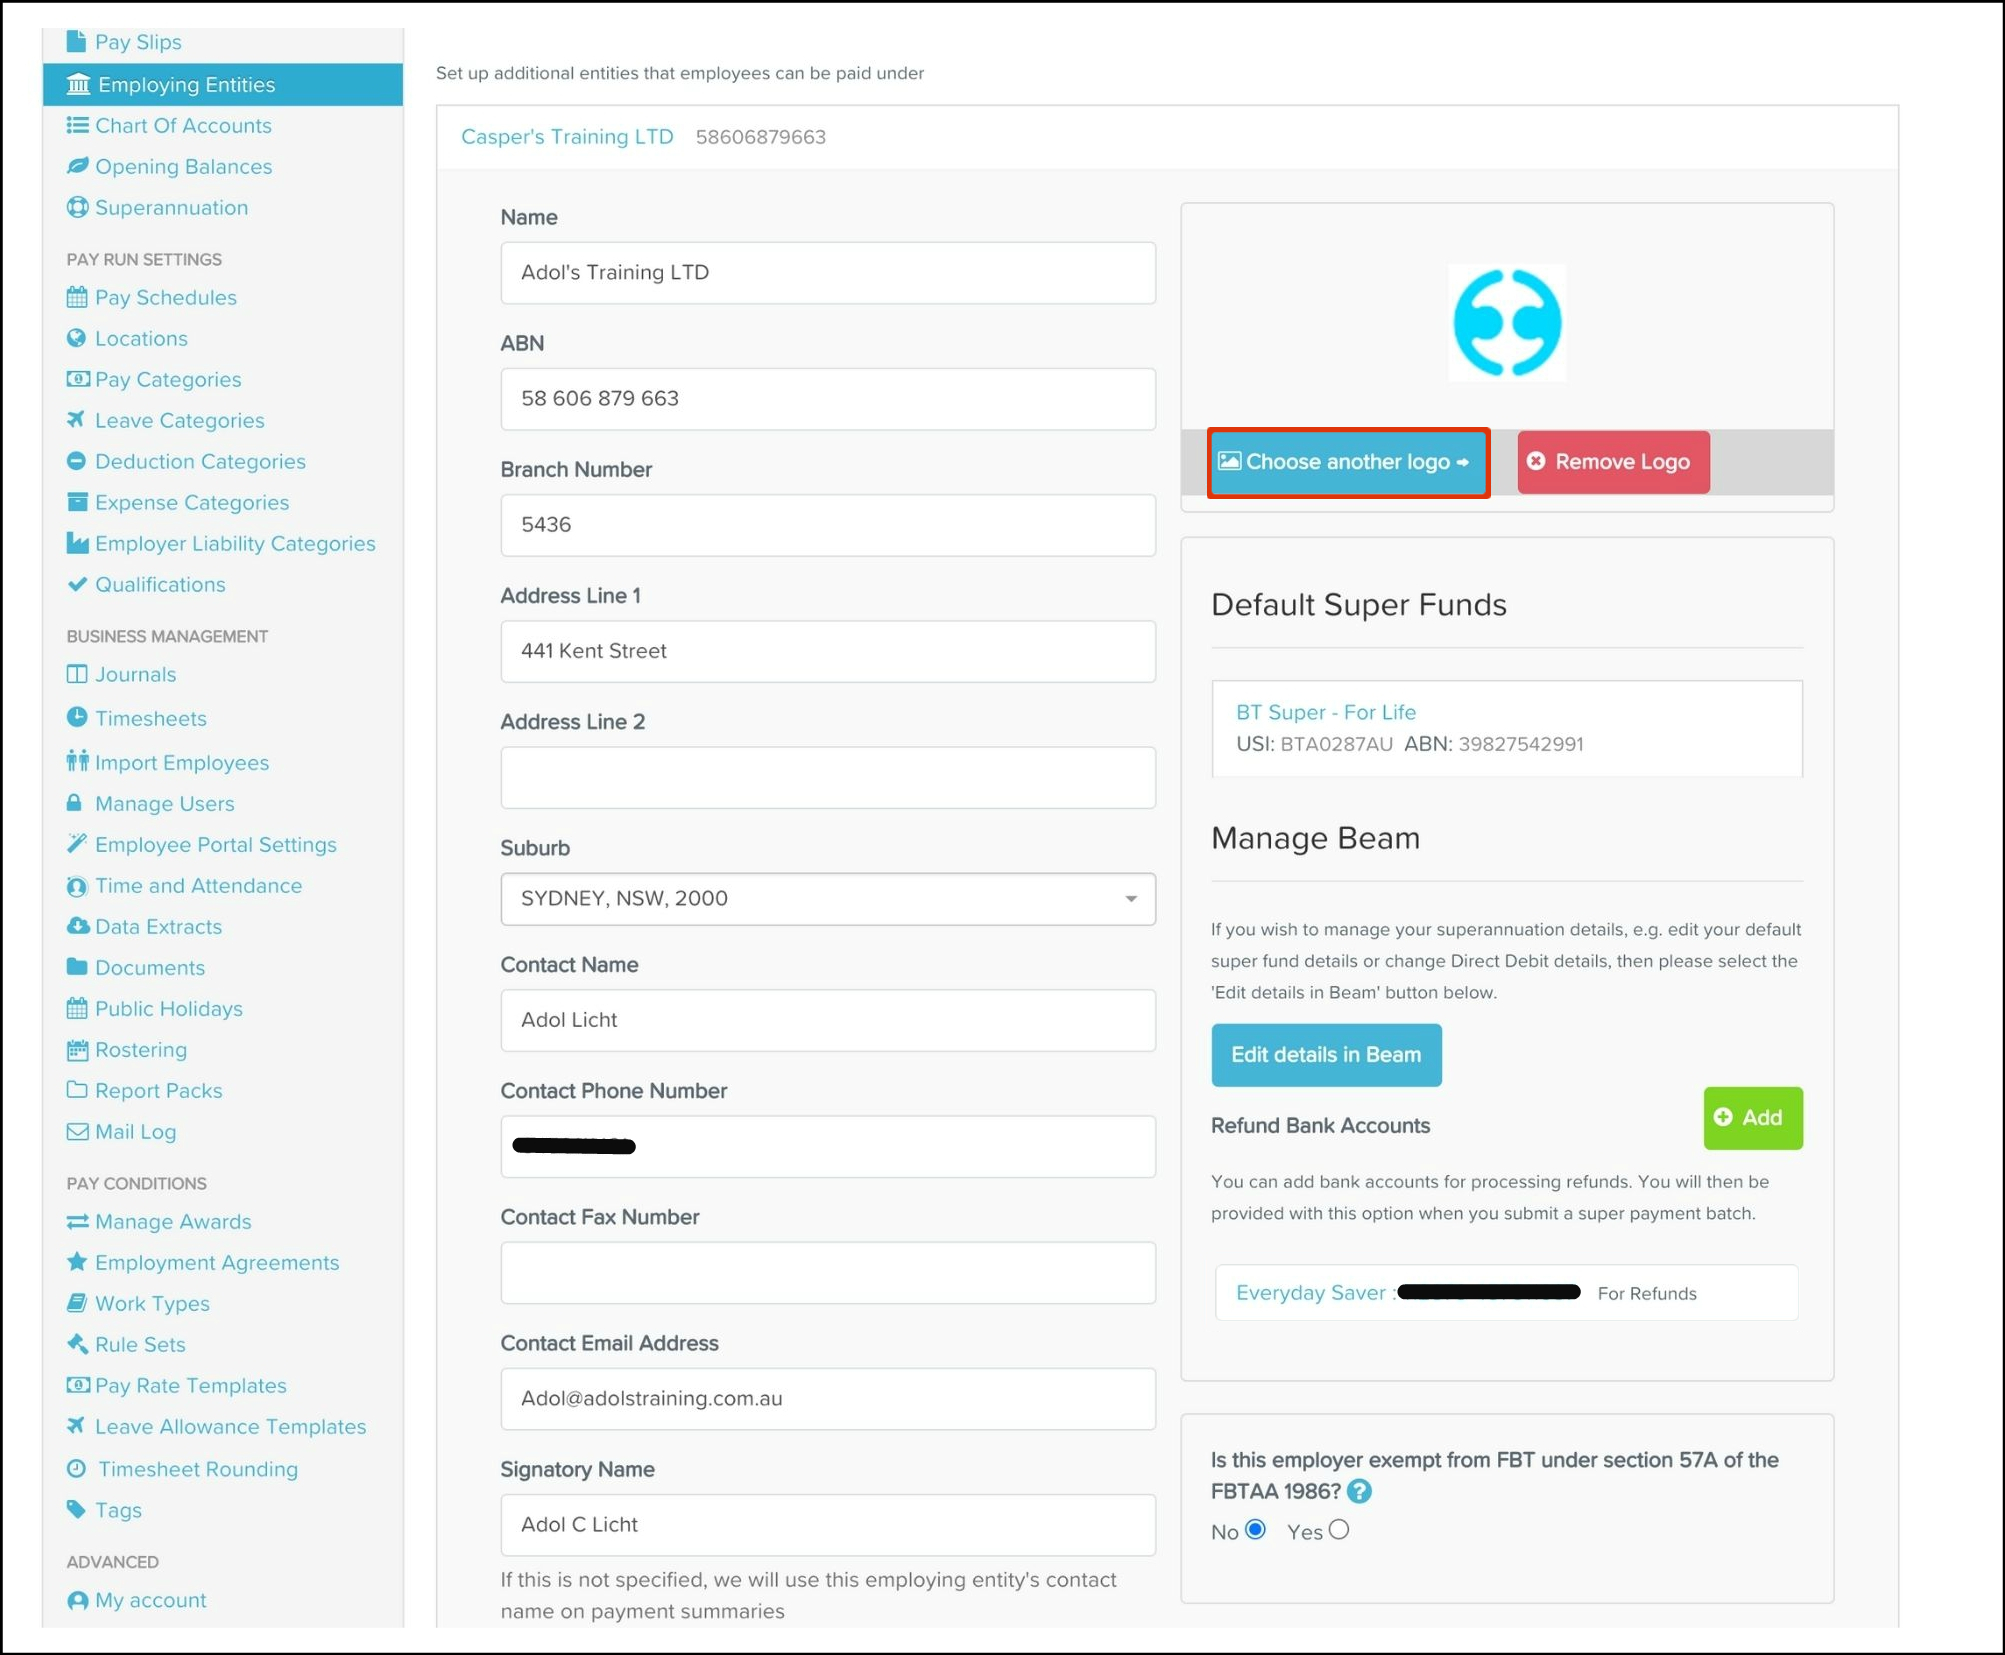Click the Remove Logo button
Viewport: 2005px width, 1655px height.
point(1612,462)
